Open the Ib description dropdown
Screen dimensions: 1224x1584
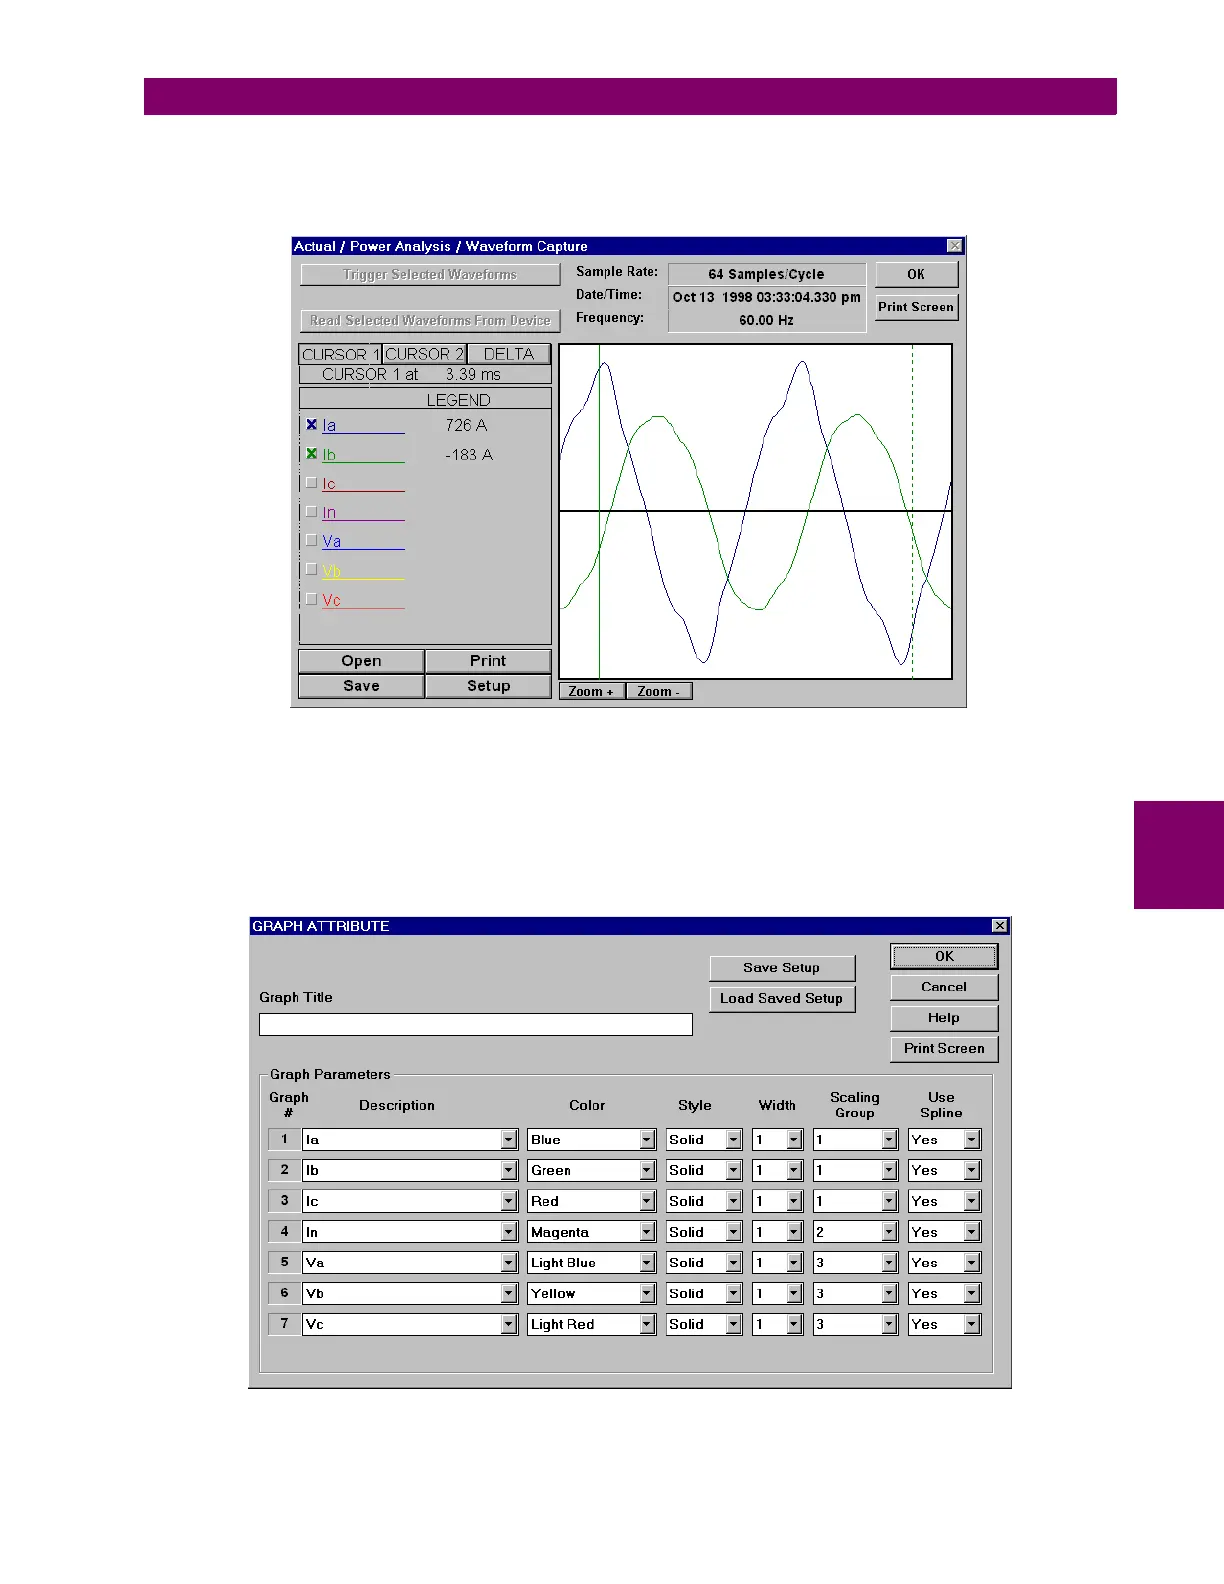coord(509,1170)
